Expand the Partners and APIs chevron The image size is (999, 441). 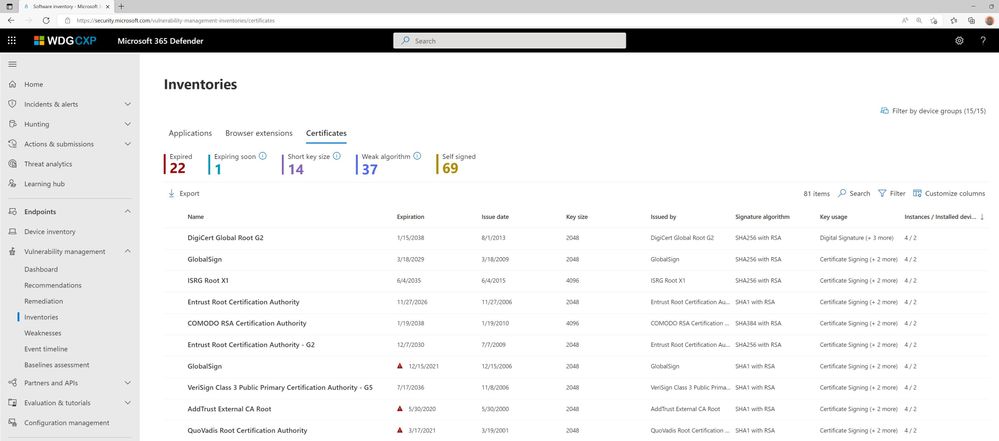tap(127, 382)
